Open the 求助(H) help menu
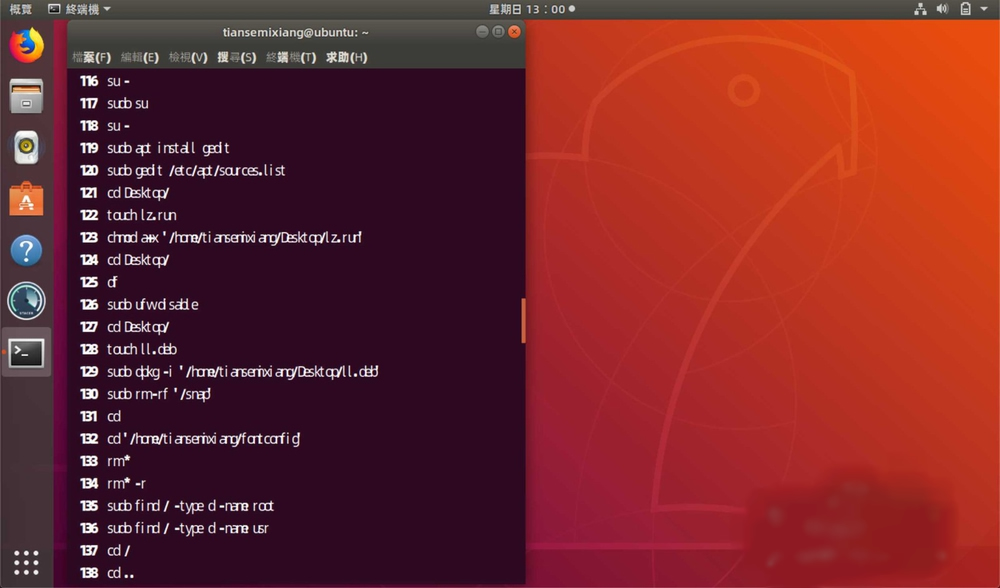Image resolution: width=1000 pixels, height=588 pixels. pos(346,57)
